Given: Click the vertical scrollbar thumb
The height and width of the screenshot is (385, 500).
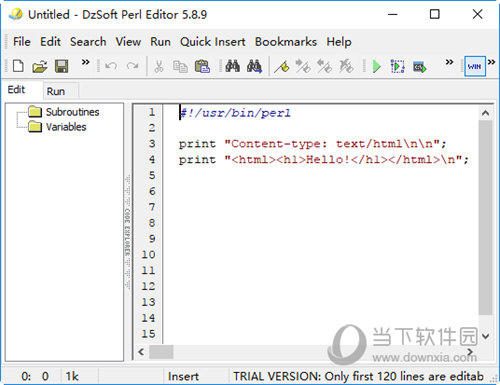Looking at the screenshot, I should pyautogui.click(x=485, y=217).
